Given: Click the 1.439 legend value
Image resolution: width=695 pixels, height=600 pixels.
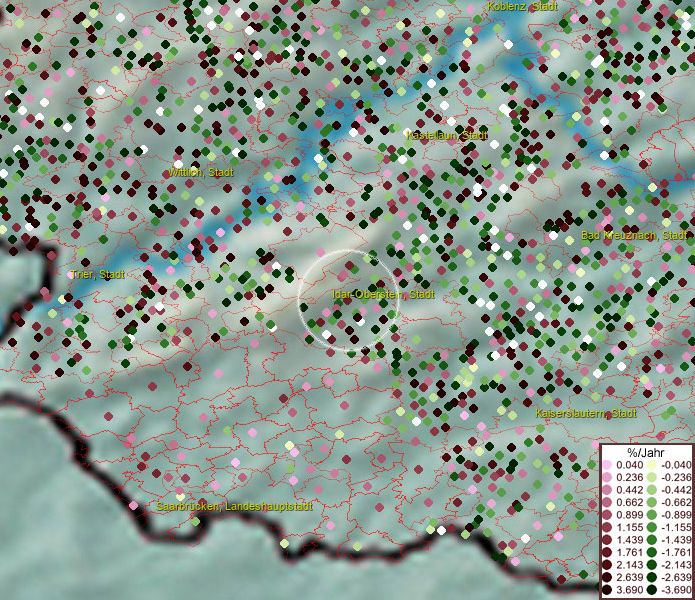Looking at the screenshot, I should tap(629, 540).
